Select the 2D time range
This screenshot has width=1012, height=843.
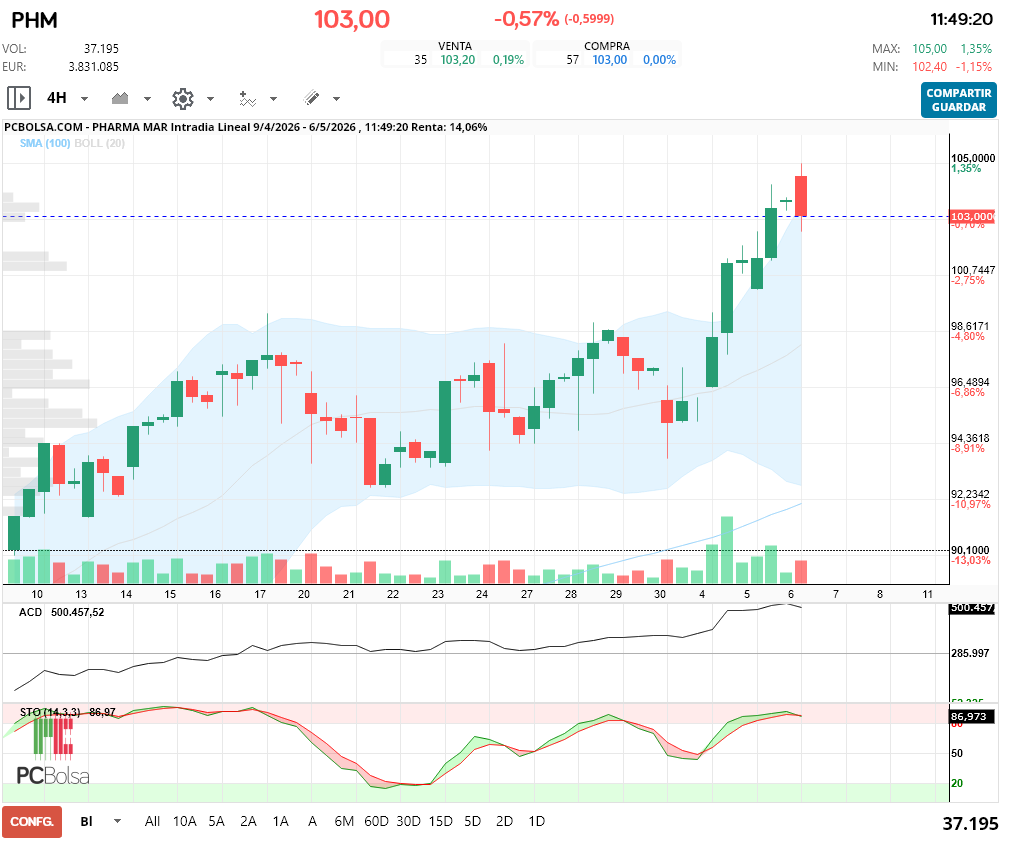click(504, 821)
